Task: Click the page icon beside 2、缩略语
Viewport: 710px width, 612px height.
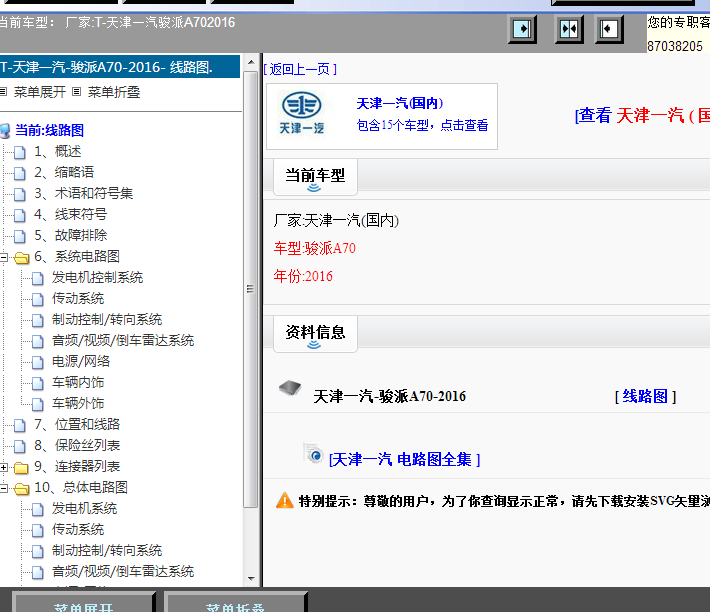Action: [19, 173]
